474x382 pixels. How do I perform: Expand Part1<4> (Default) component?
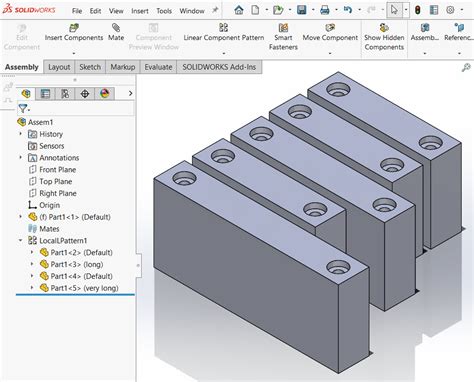pos(32,276)
